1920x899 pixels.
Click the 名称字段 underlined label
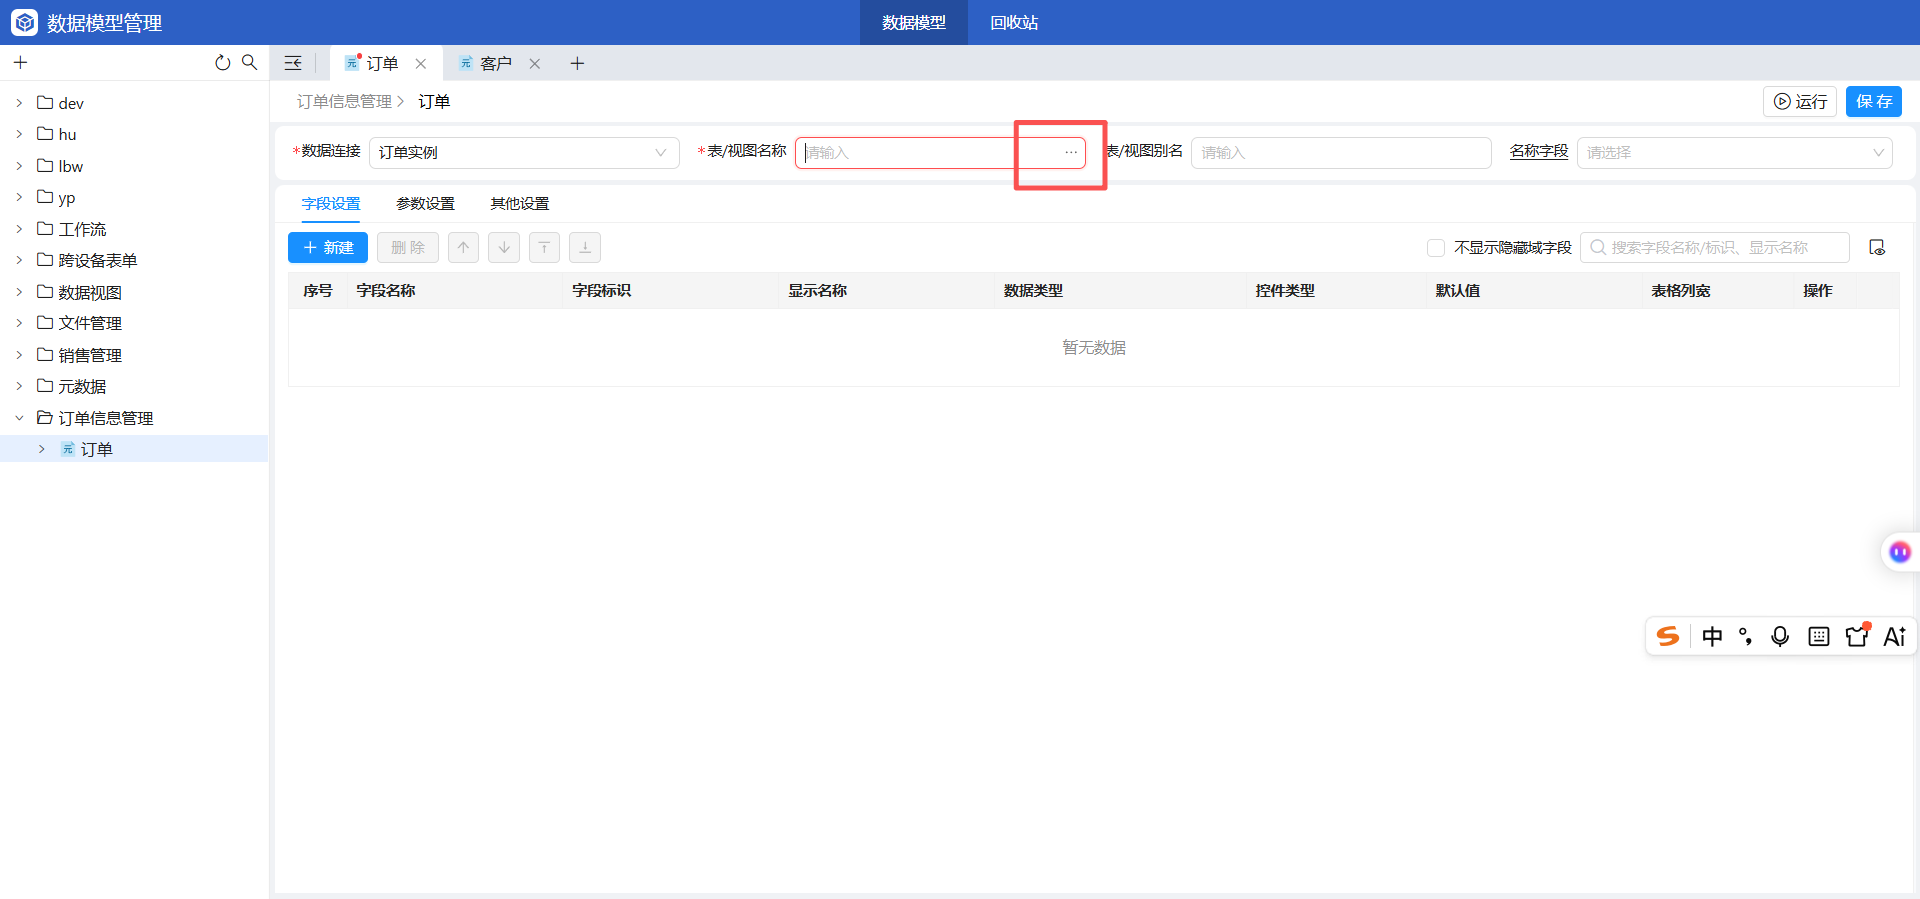coord(1539,151)
